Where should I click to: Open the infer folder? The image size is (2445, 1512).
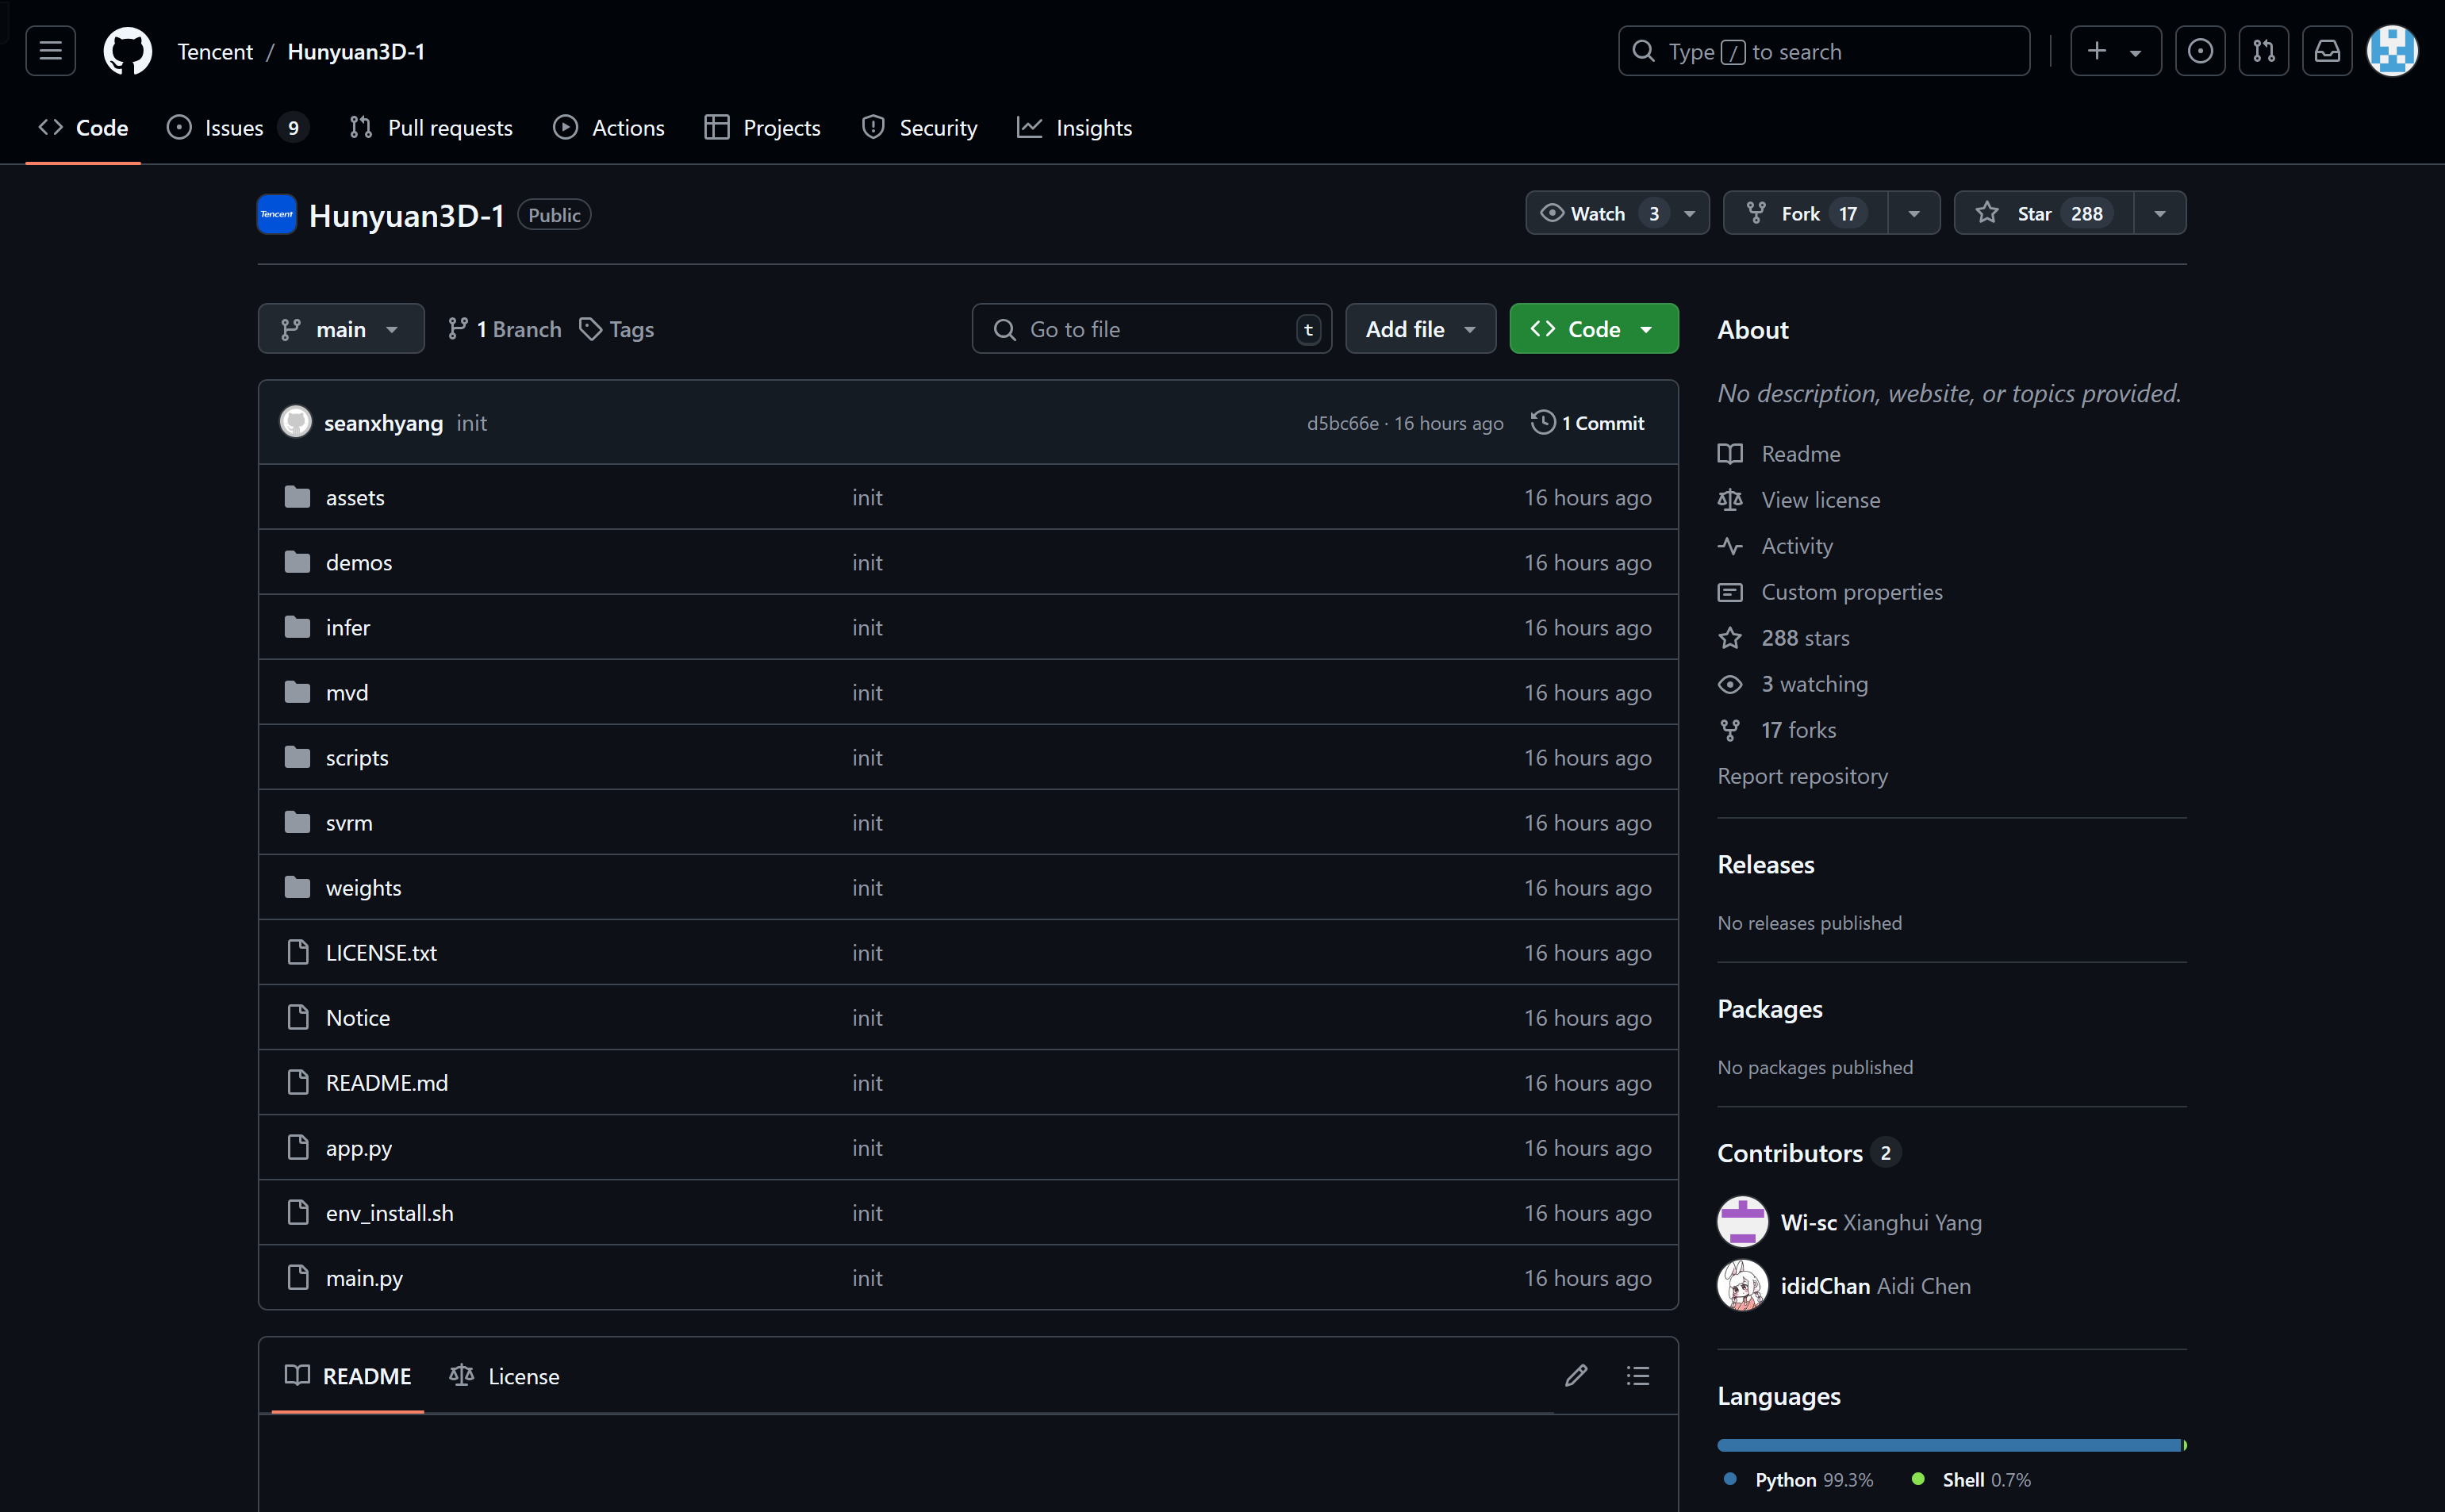pyautogui.click(x=348, y=627)
